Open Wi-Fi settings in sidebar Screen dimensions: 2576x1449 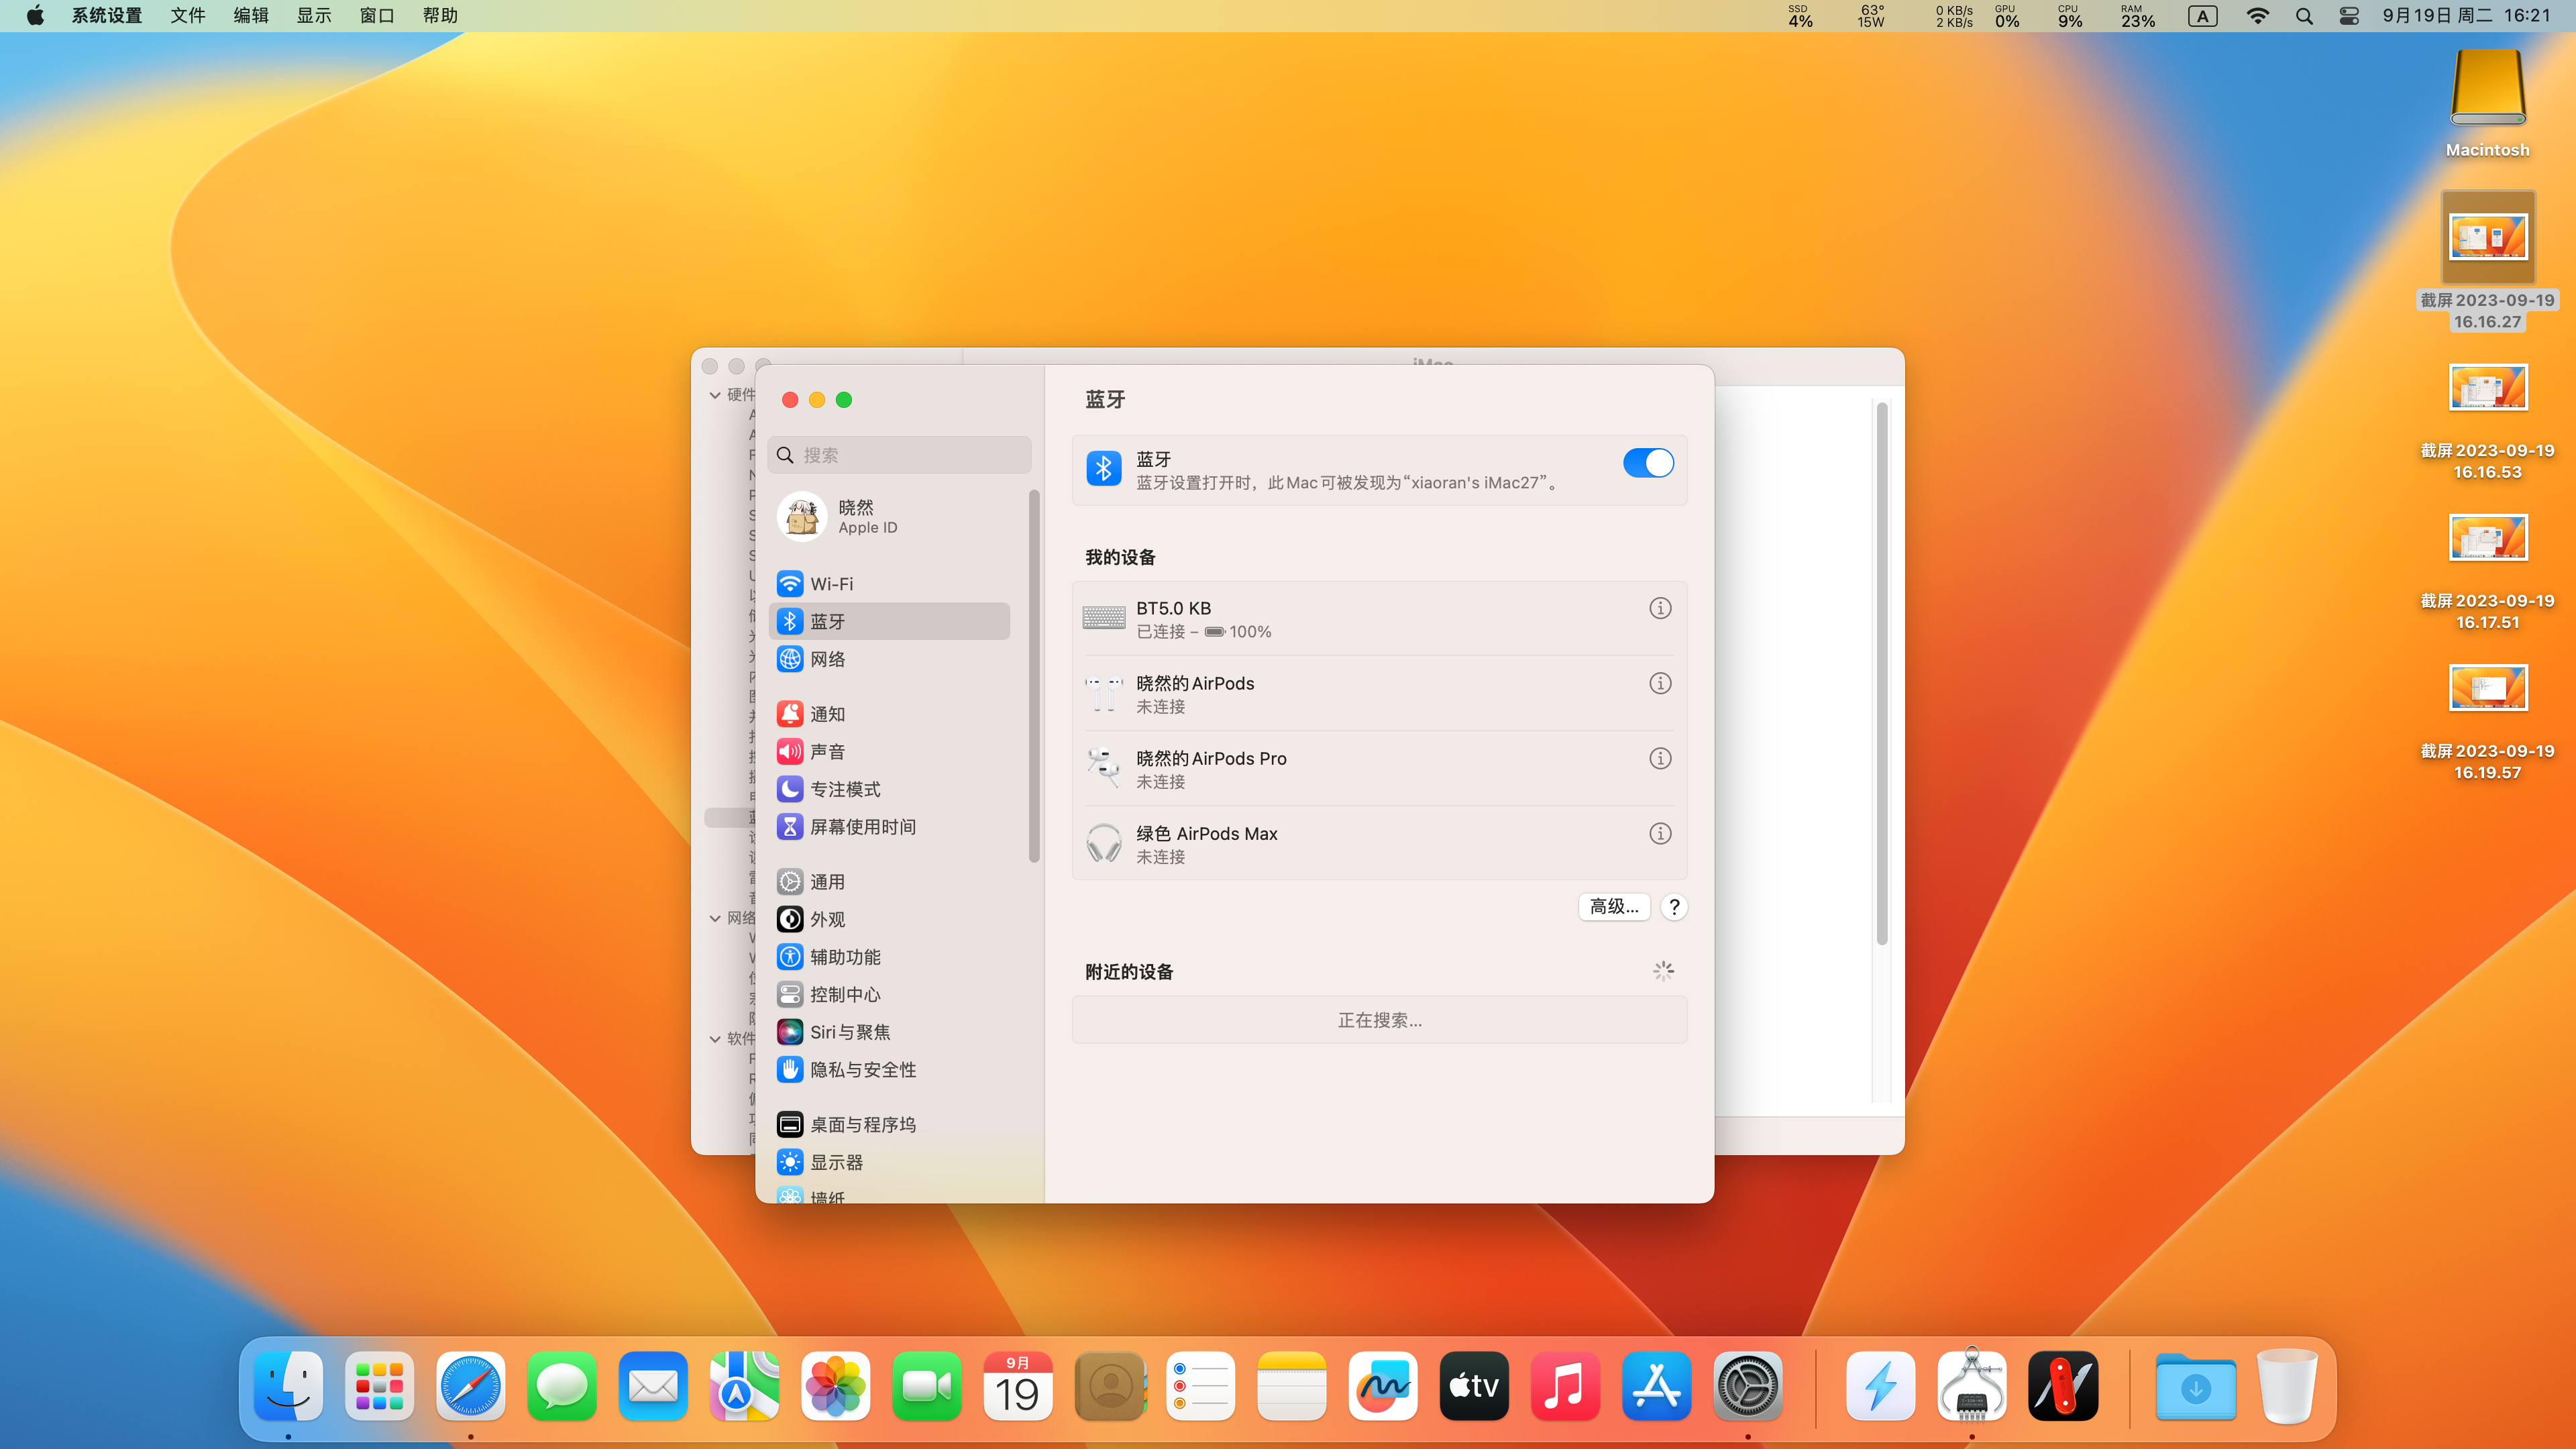coord(831,584)
